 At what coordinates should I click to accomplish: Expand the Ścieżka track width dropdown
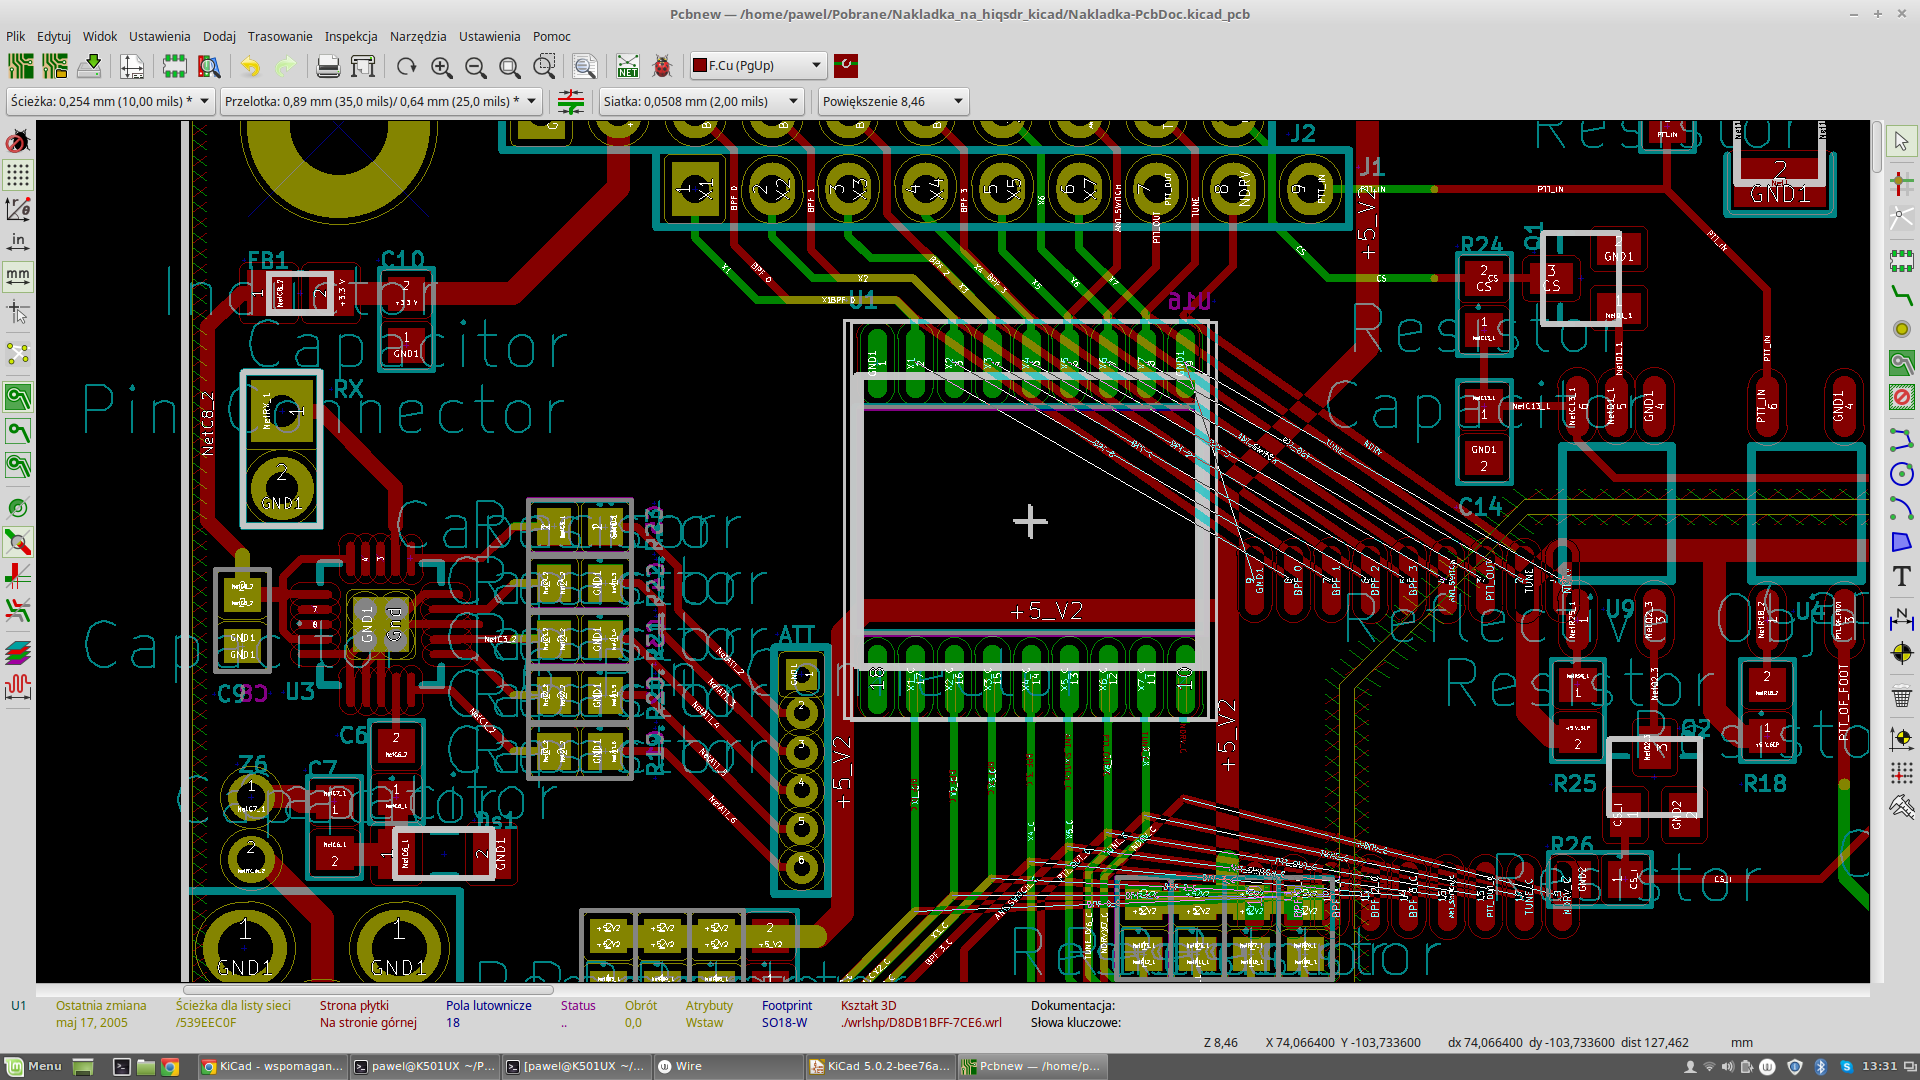204,101
